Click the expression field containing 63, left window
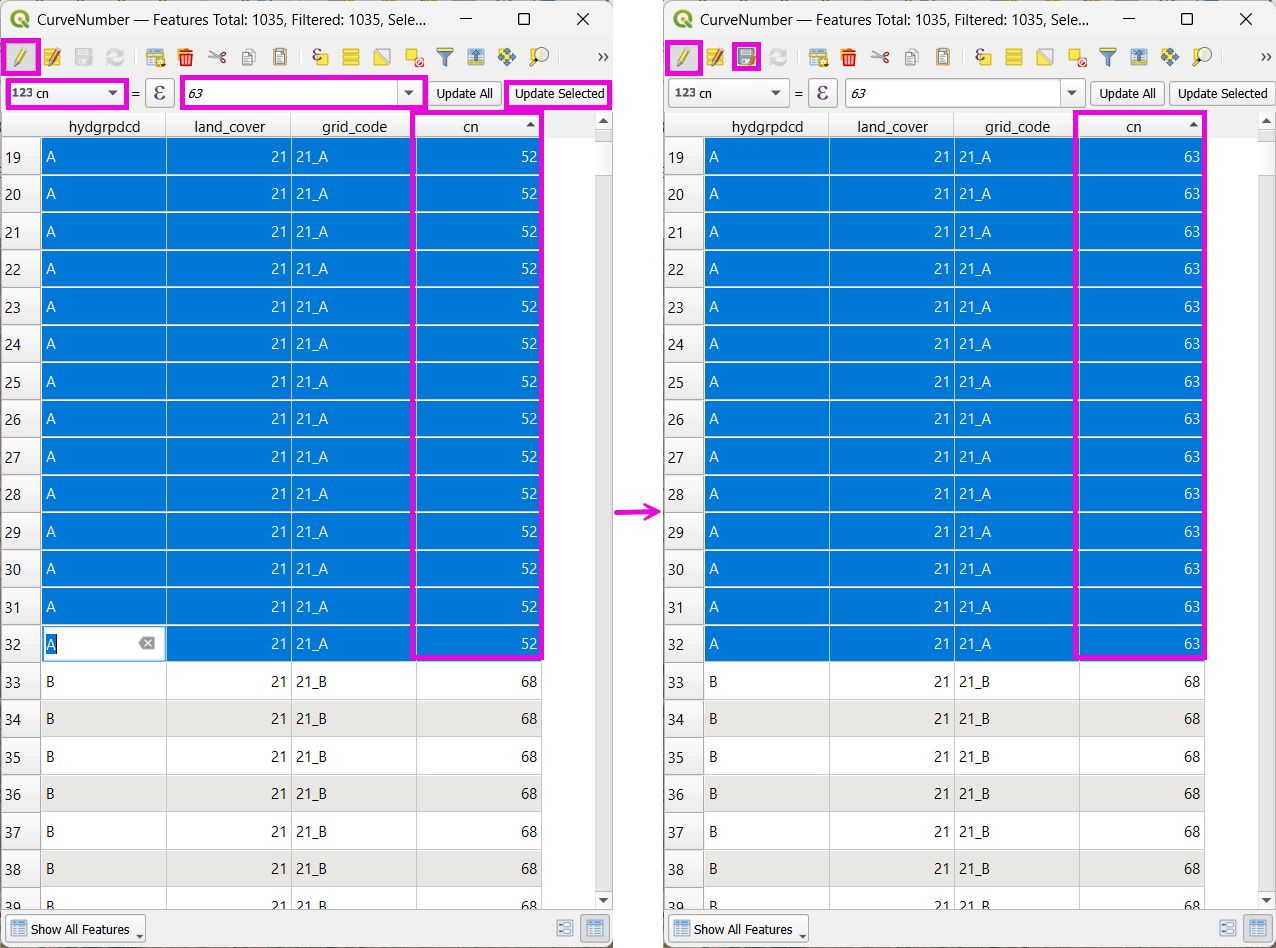This screenshot has height=948, width=1276. pyautogui.click(x=290, y=93)
